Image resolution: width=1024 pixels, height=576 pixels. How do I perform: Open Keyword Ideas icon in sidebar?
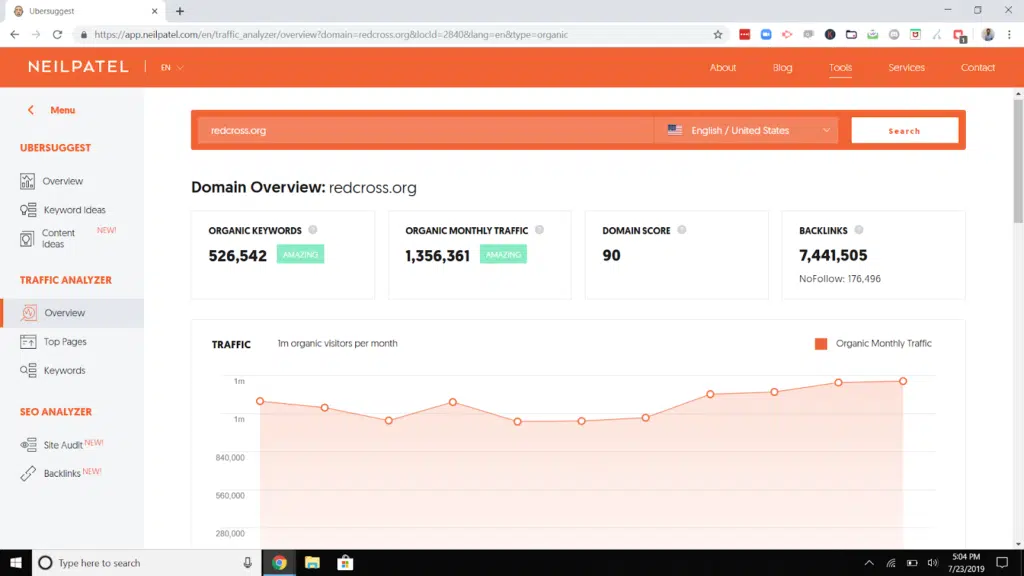coord(27,210)
